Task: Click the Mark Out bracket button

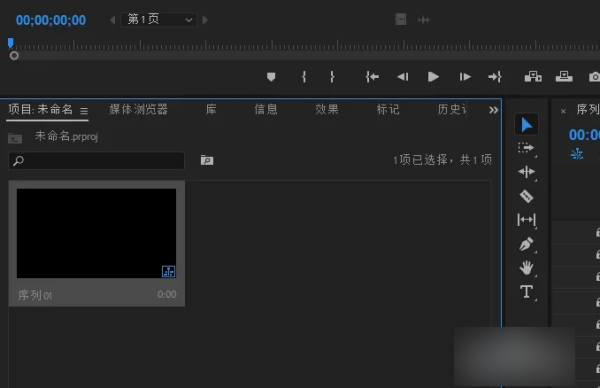Action: coord(332,77)
